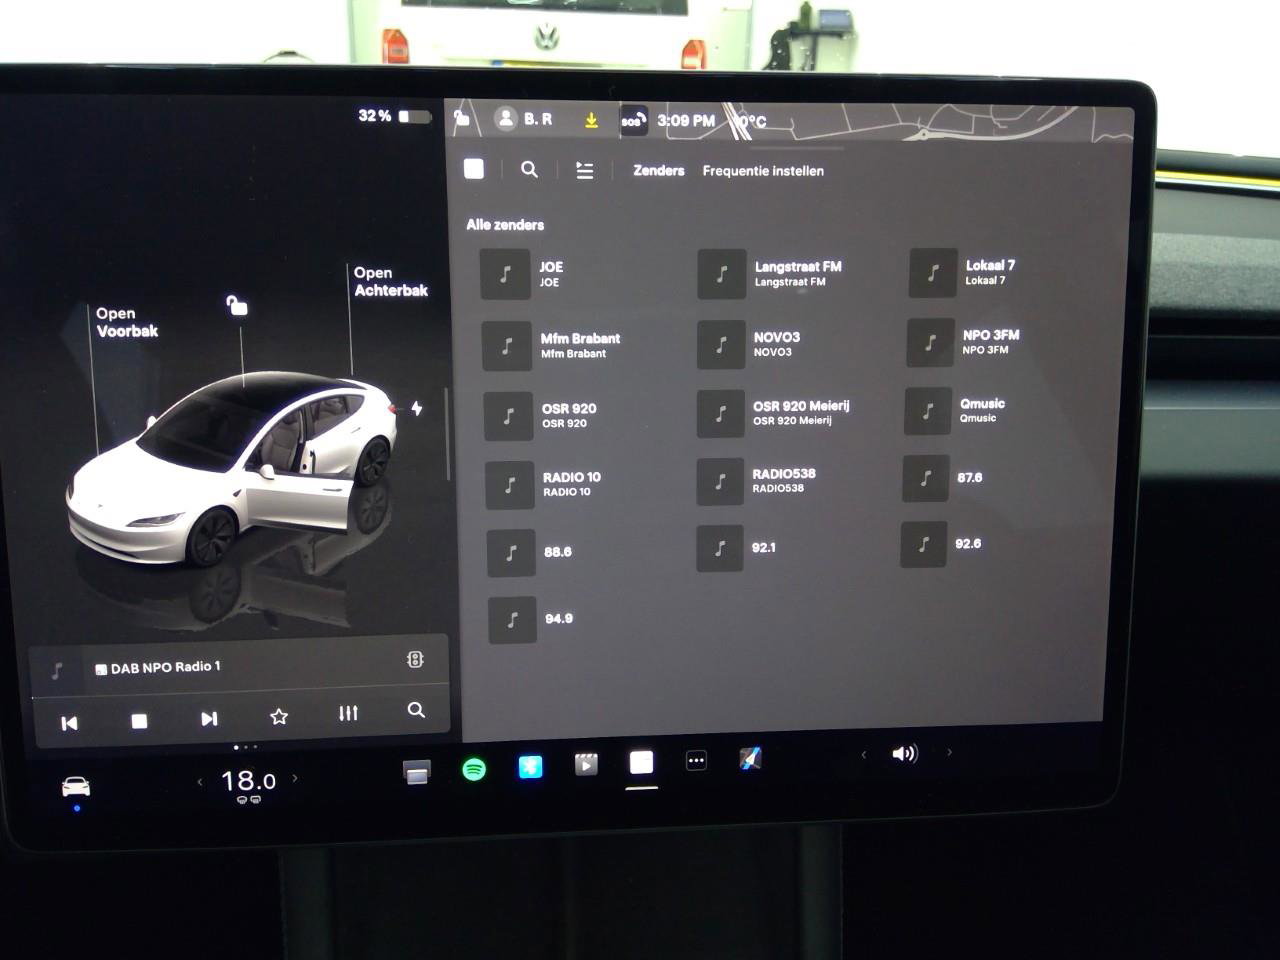The image size is (1280, 960).
Task: Open the station list view icon
Action: [x=585, y=171]
